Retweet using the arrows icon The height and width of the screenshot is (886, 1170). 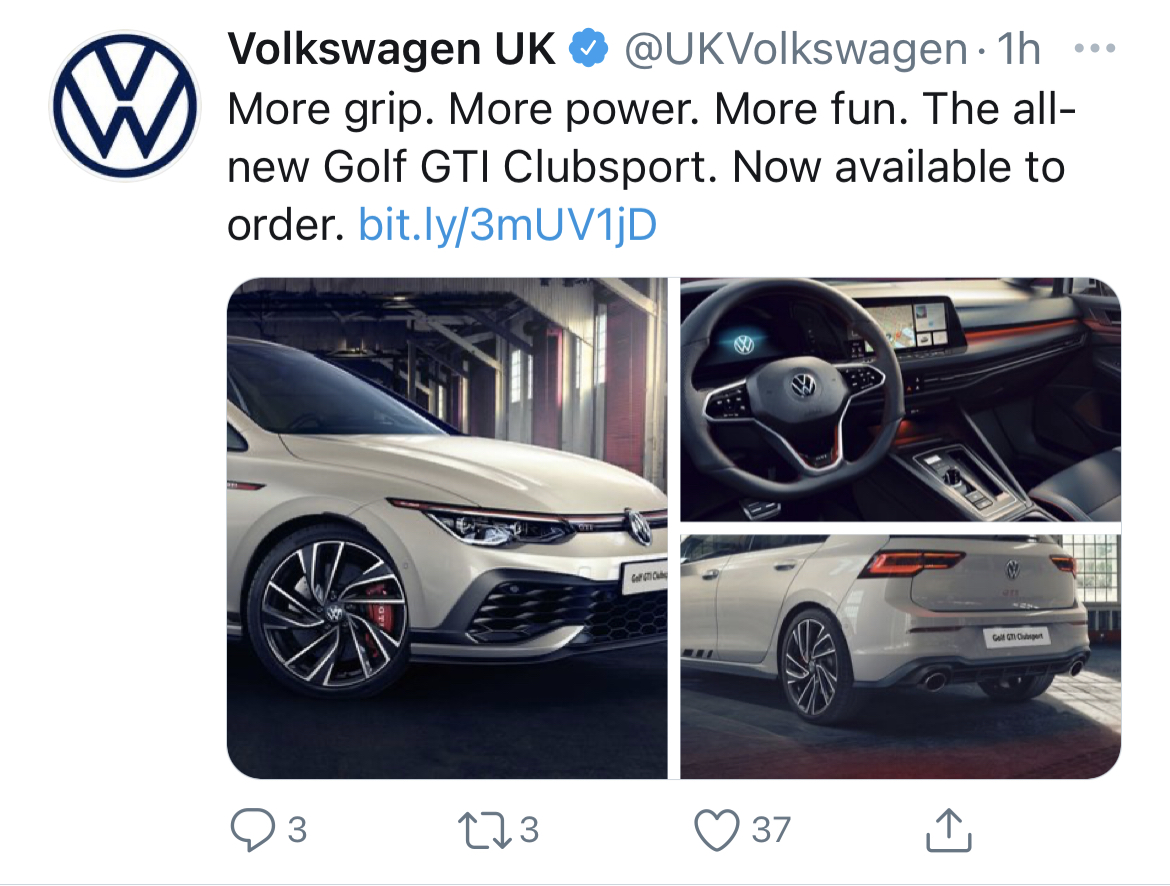pos(485,830)
